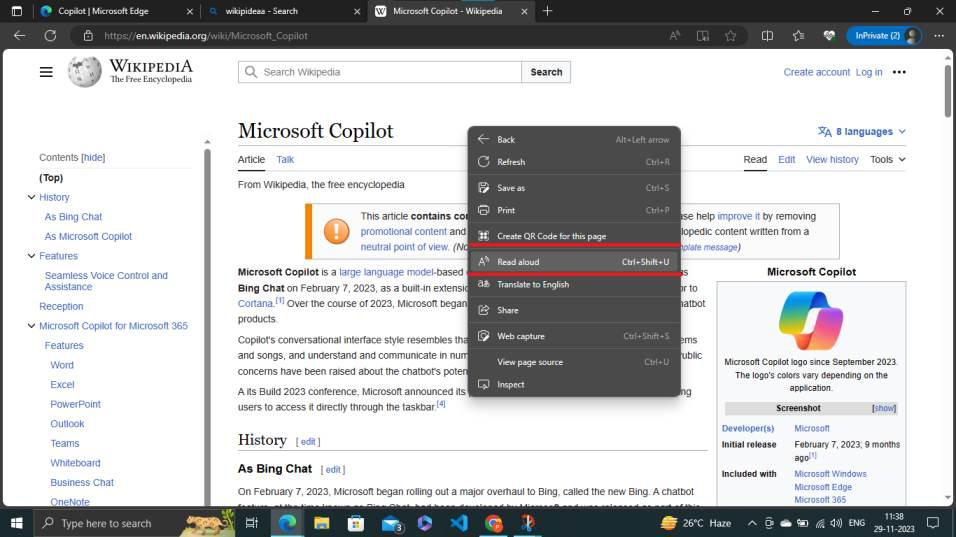
Task: Open Wikipedia personal tools ellipsis
Action: click(899, 72)
